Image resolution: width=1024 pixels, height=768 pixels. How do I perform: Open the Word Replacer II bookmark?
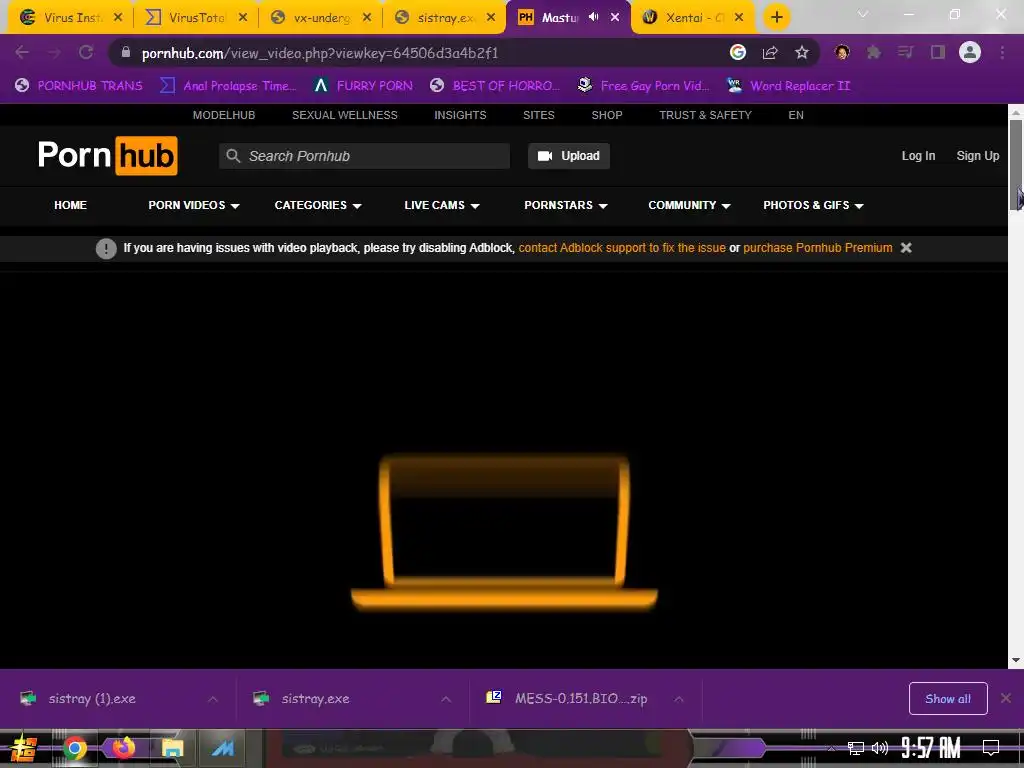click(x=789, y=86)
